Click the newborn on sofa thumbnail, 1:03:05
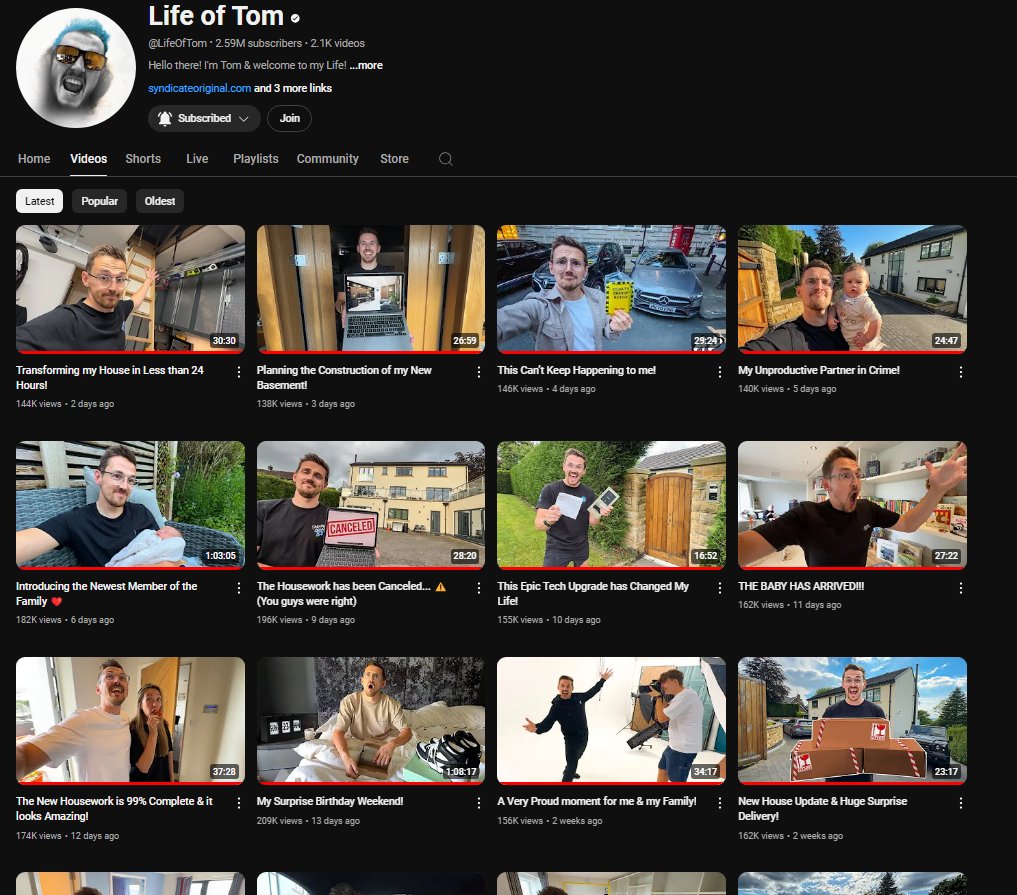Screen dimensions: 1017x895 point(130,505)
